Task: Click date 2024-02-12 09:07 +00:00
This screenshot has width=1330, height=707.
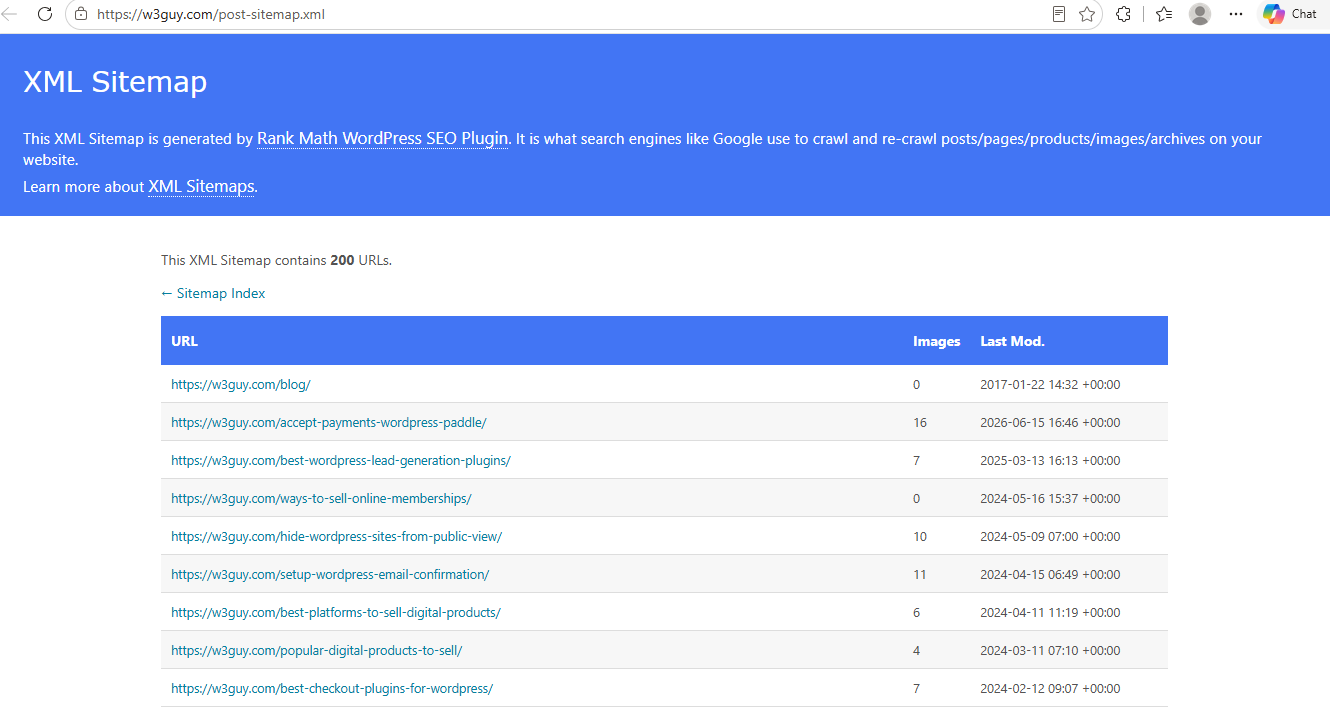Action: click(1050, 688)
